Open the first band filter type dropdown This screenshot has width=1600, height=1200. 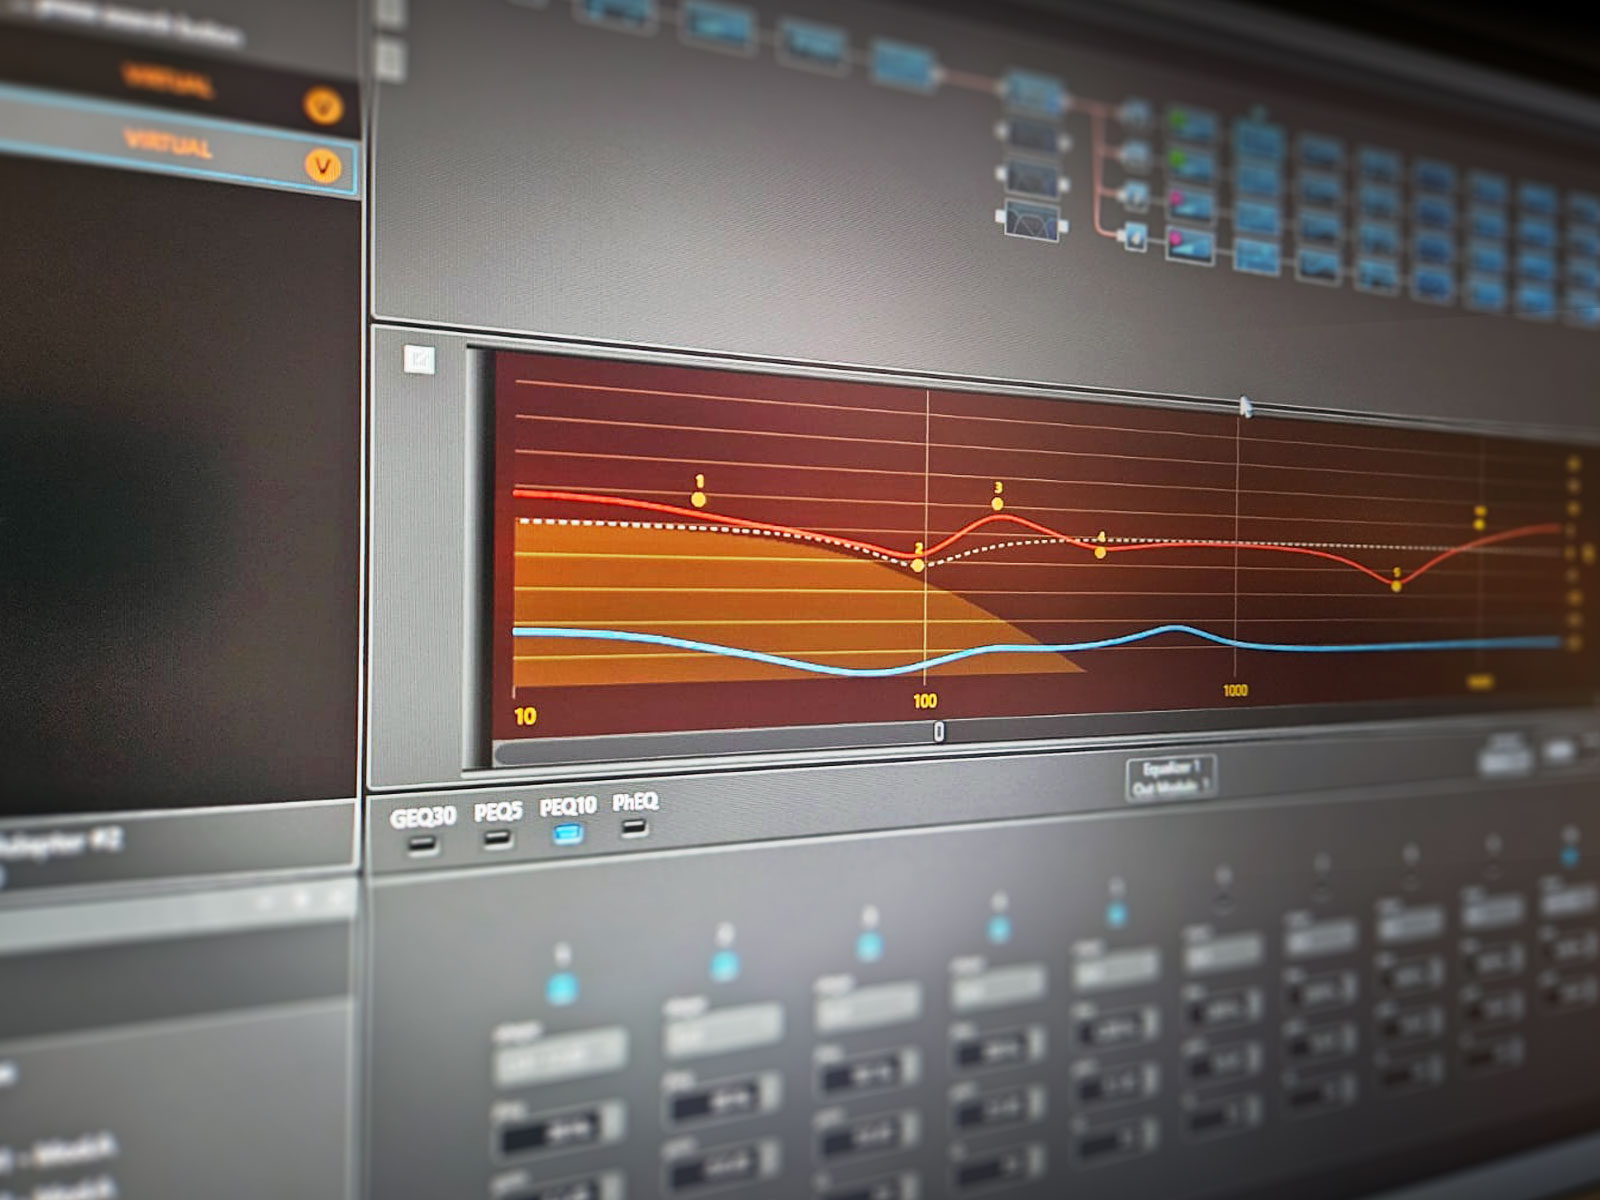pyautogui.click(x=559, y=1058)
